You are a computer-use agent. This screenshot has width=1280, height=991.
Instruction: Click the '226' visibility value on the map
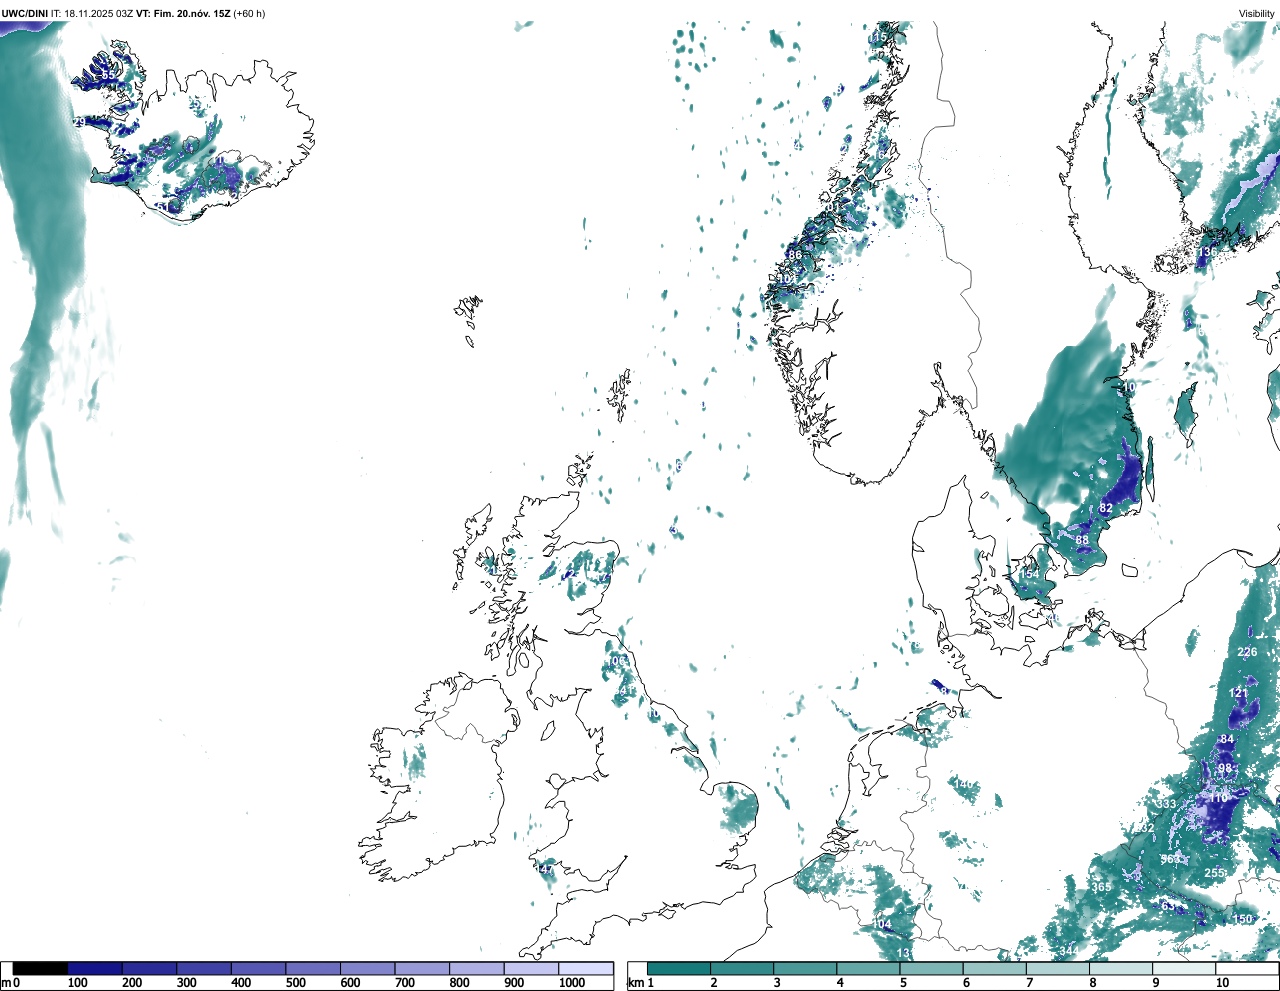tap(1247, 652)
